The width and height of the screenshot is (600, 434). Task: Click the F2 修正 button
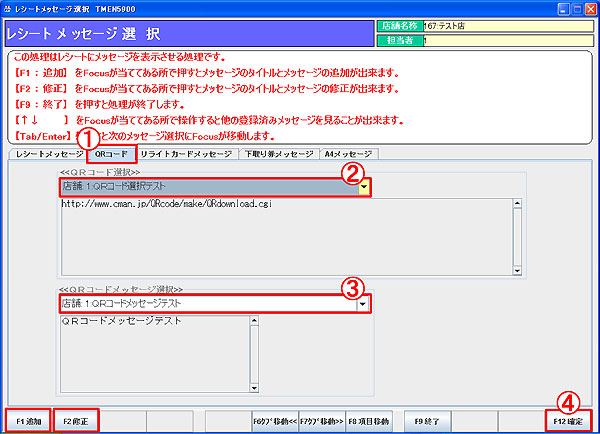(76, 421)
